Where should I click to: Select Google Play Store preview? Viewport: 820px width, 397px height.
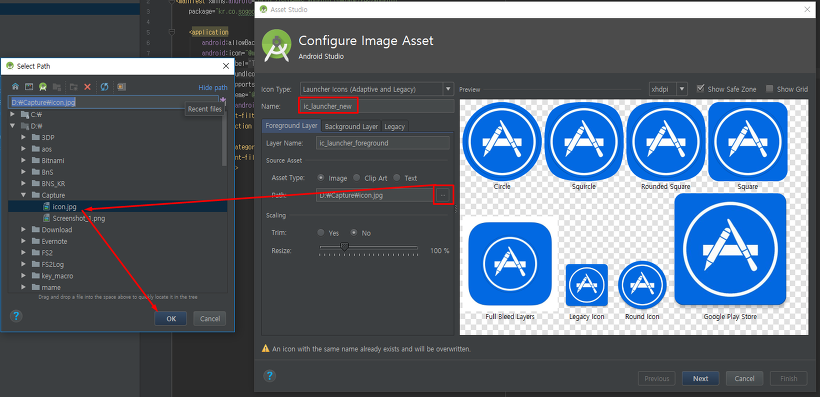point(730,249)
